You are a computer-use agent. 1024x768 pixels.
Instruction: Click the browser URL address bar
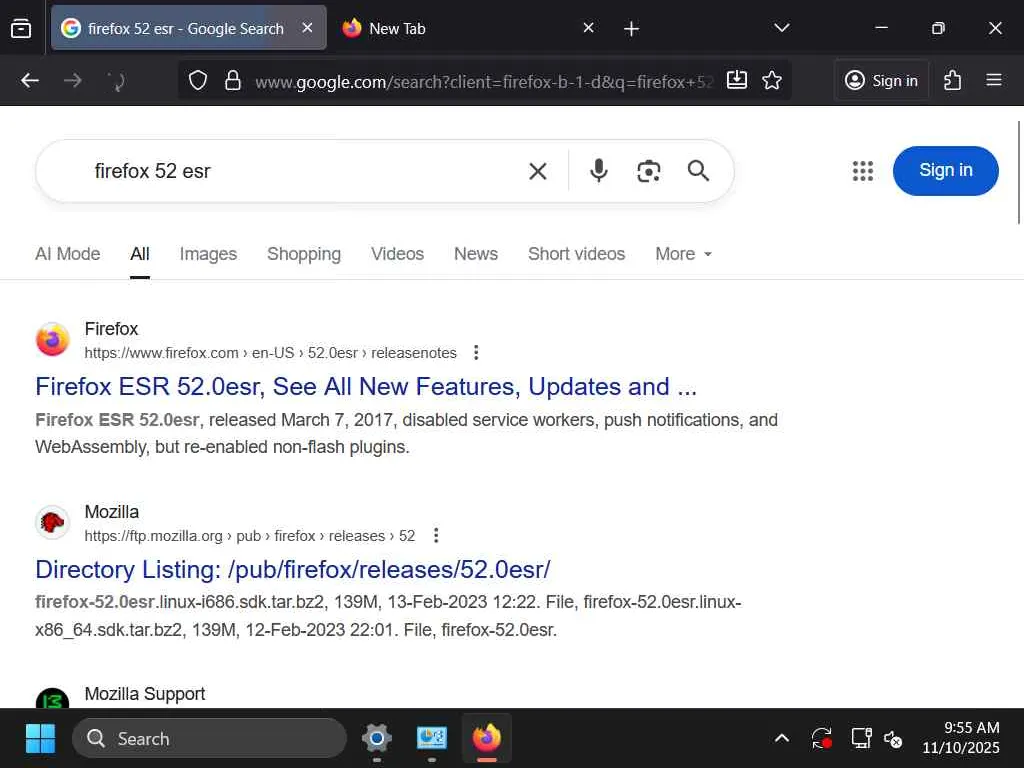point(483,81)
